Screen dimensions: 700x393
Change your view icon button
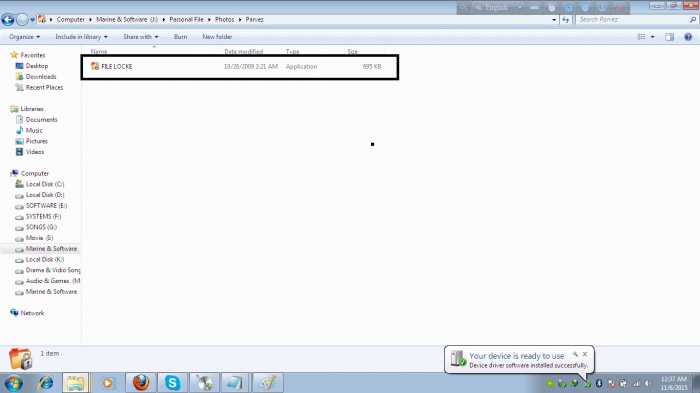tap(642, 37)
